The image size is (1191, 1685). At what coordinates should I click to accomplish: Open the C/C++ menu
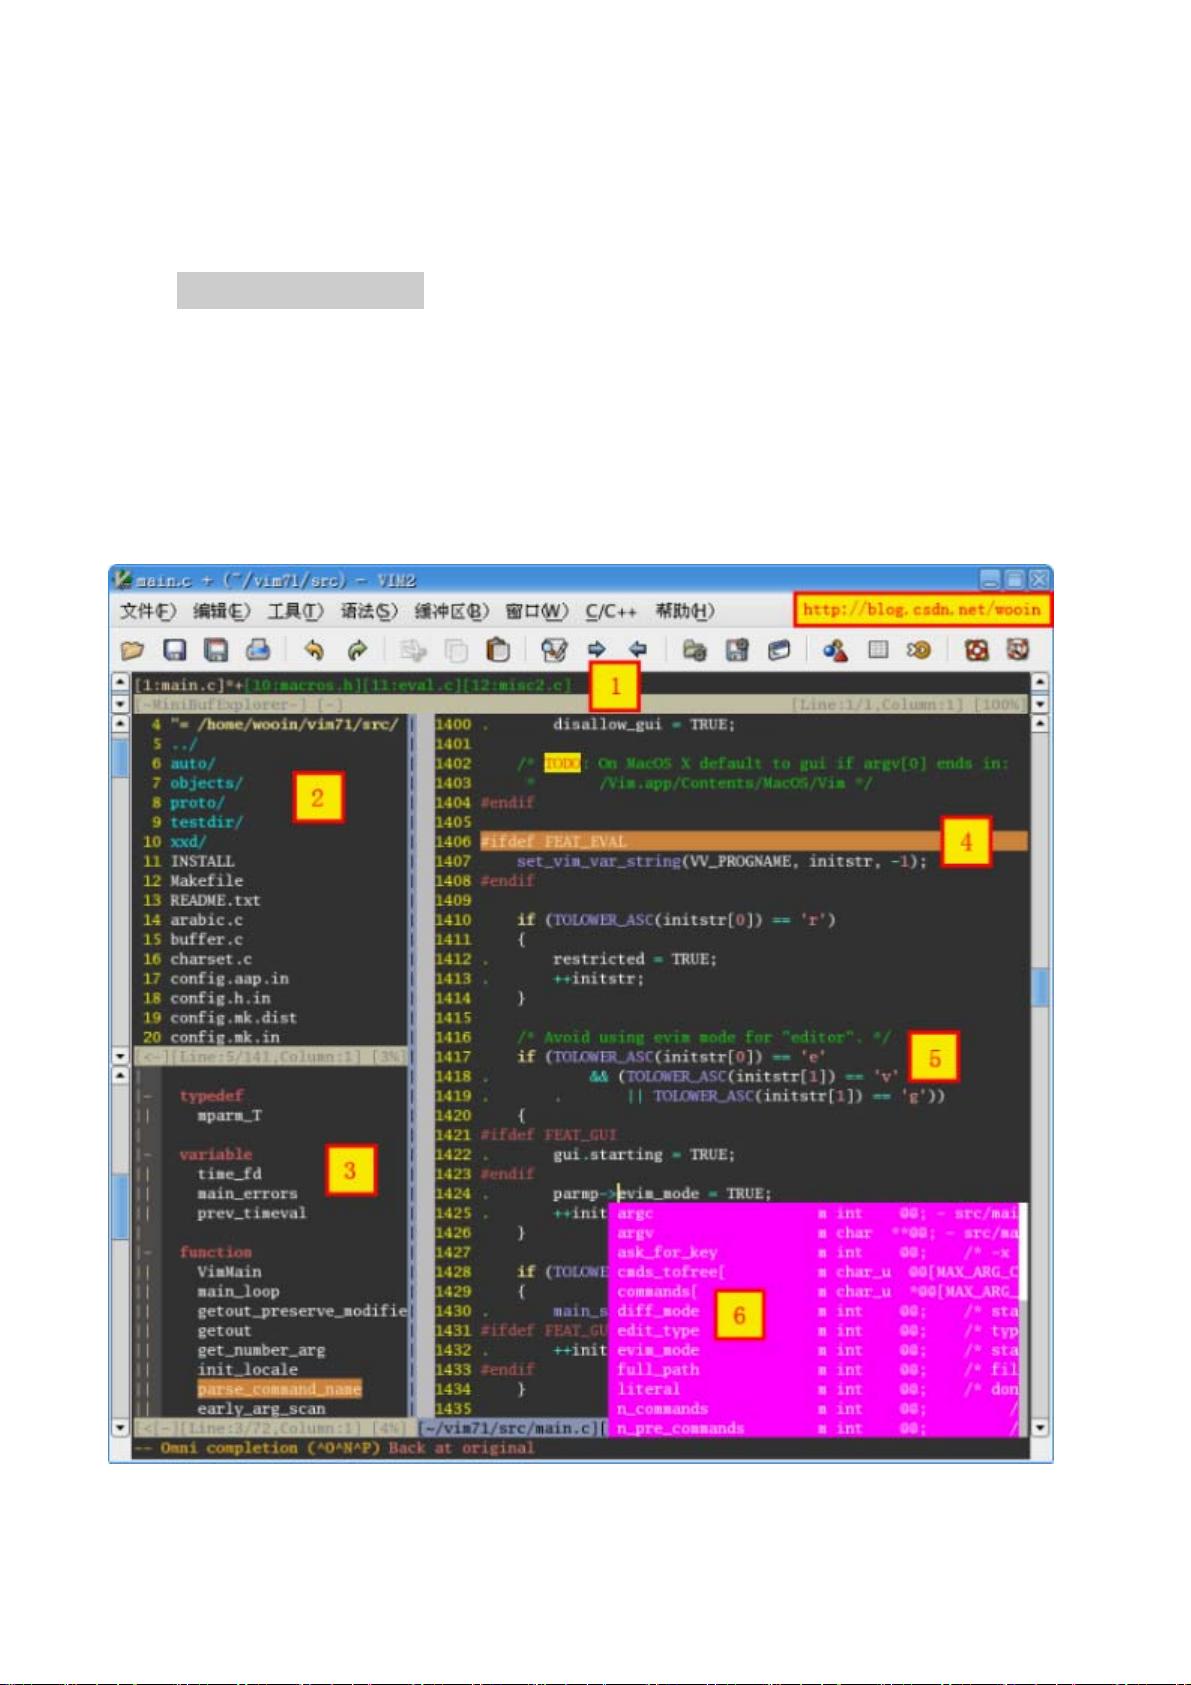pos(611,611)
